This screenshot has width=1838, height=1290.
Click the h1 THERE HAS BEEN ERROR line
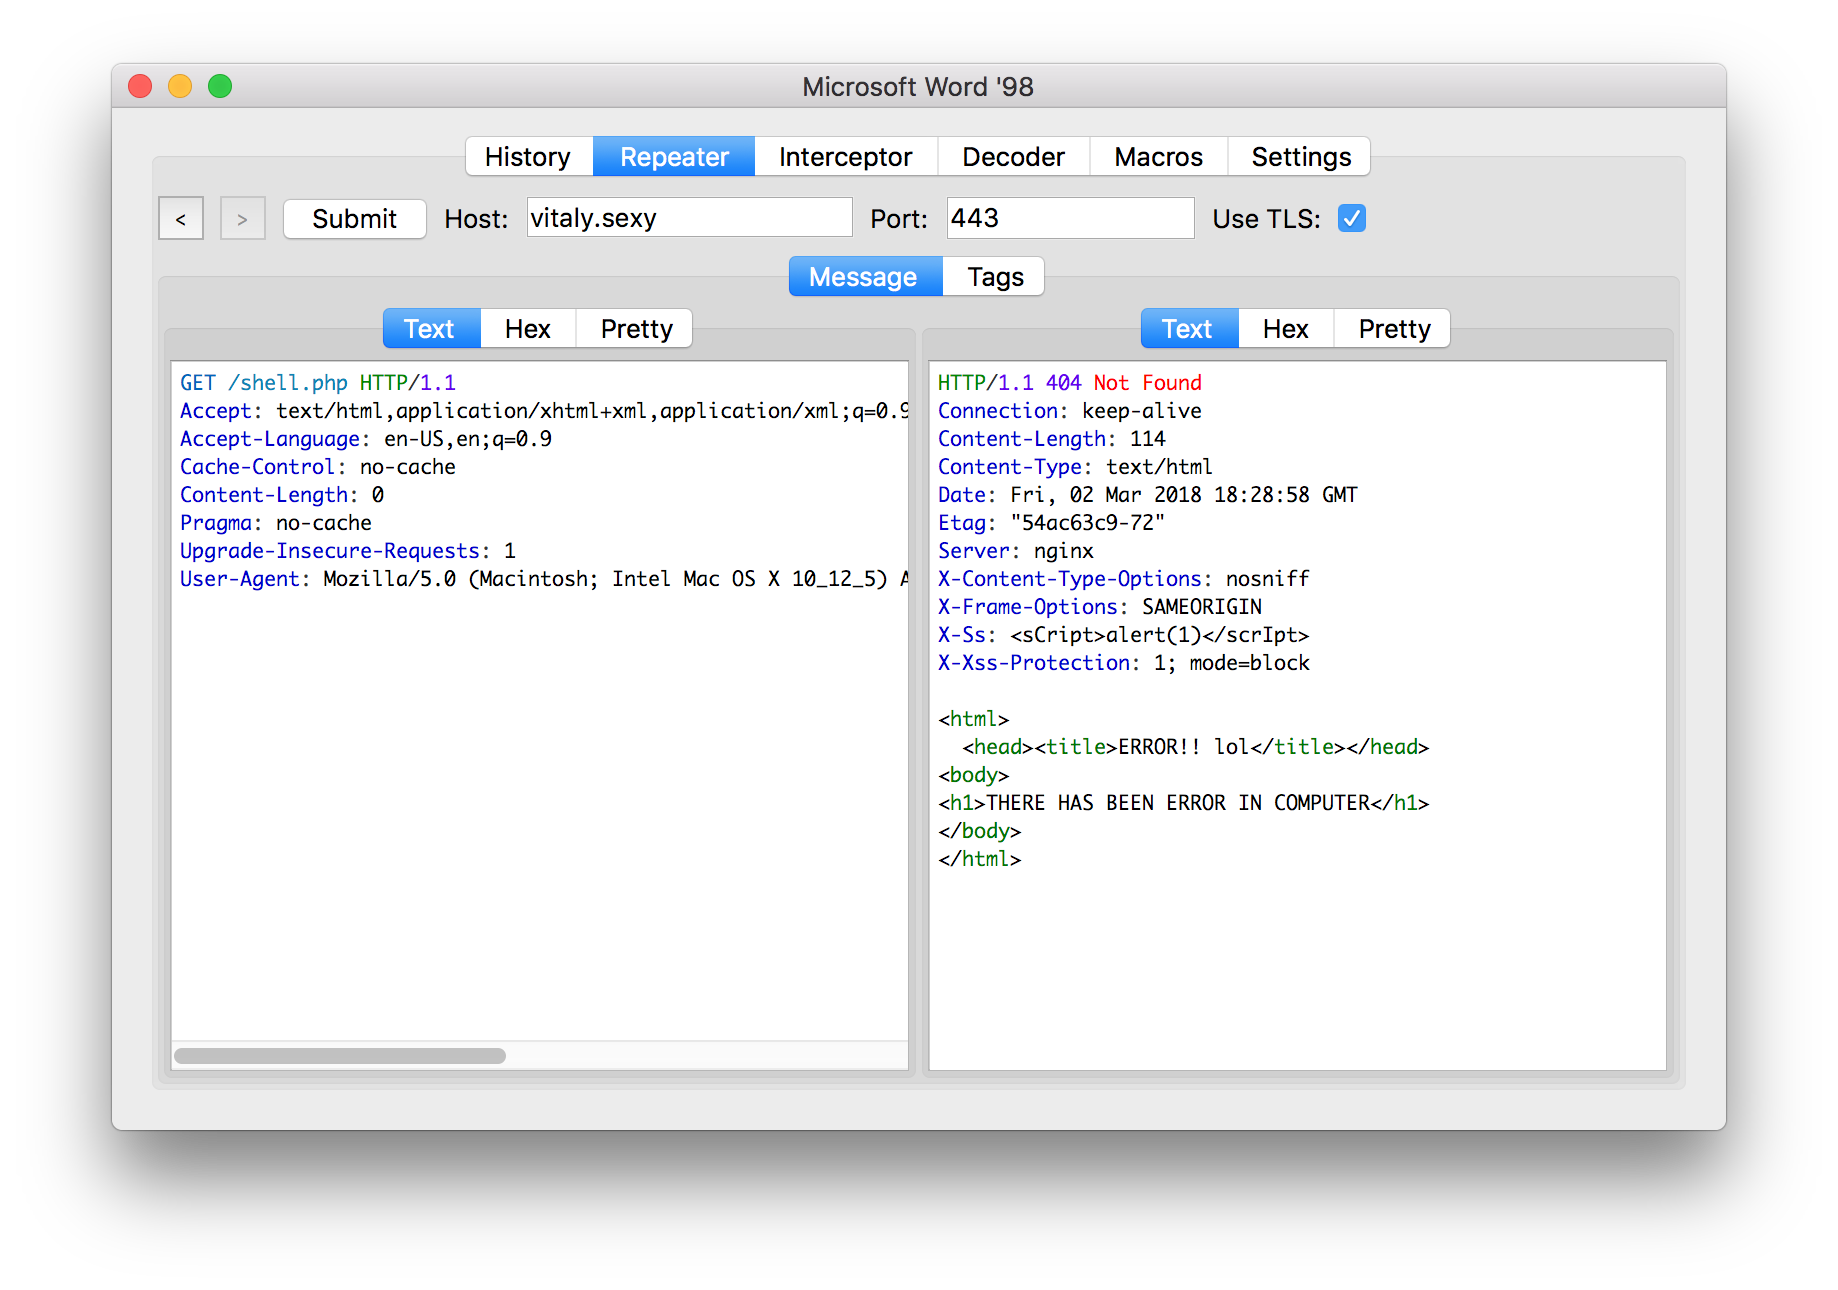(x=1184, y=803)
